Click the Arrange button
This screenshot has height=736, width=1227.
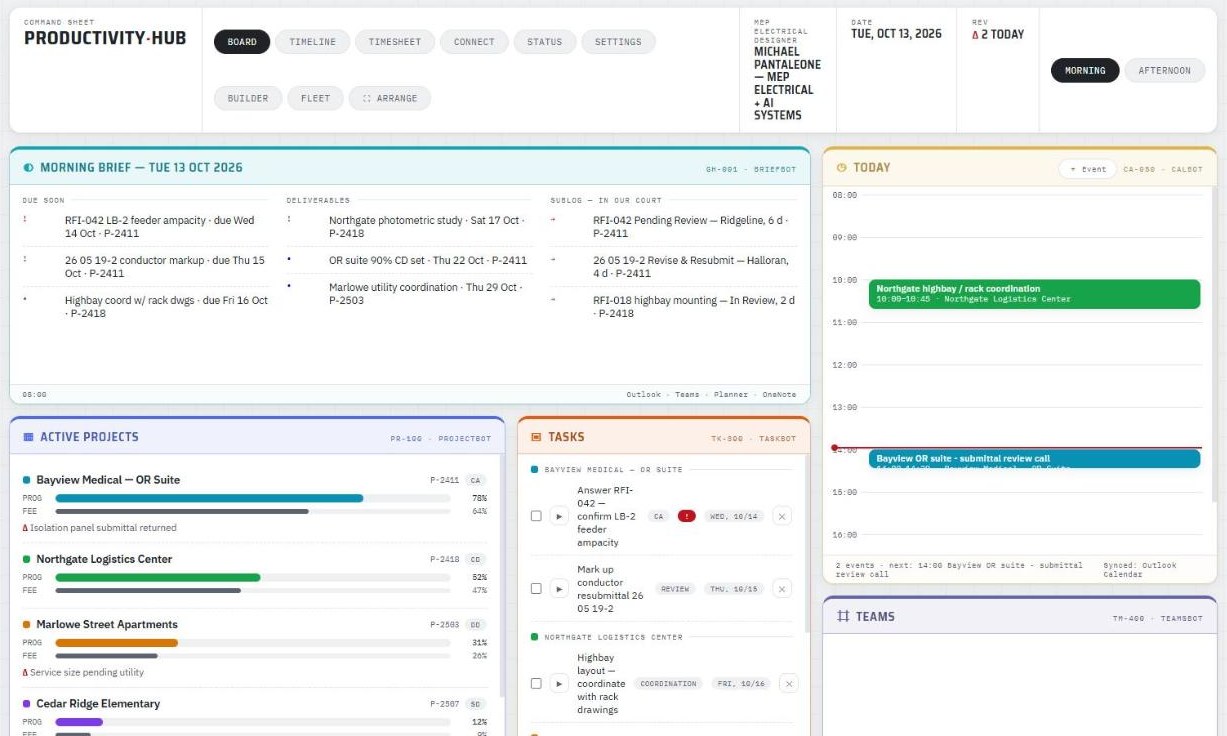390,98
